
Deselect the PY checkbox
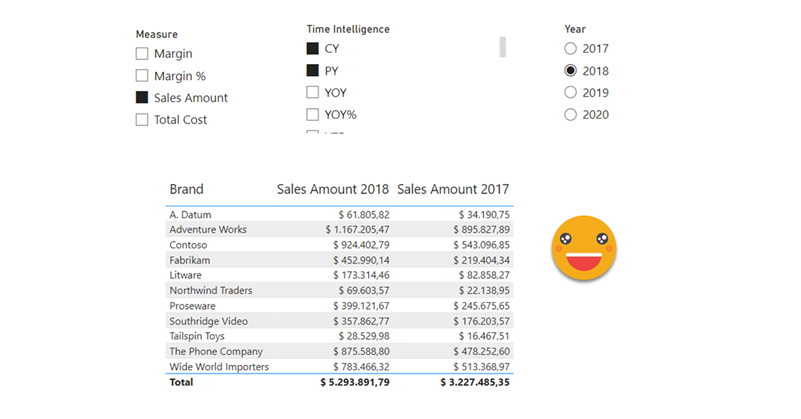point(313,70)
